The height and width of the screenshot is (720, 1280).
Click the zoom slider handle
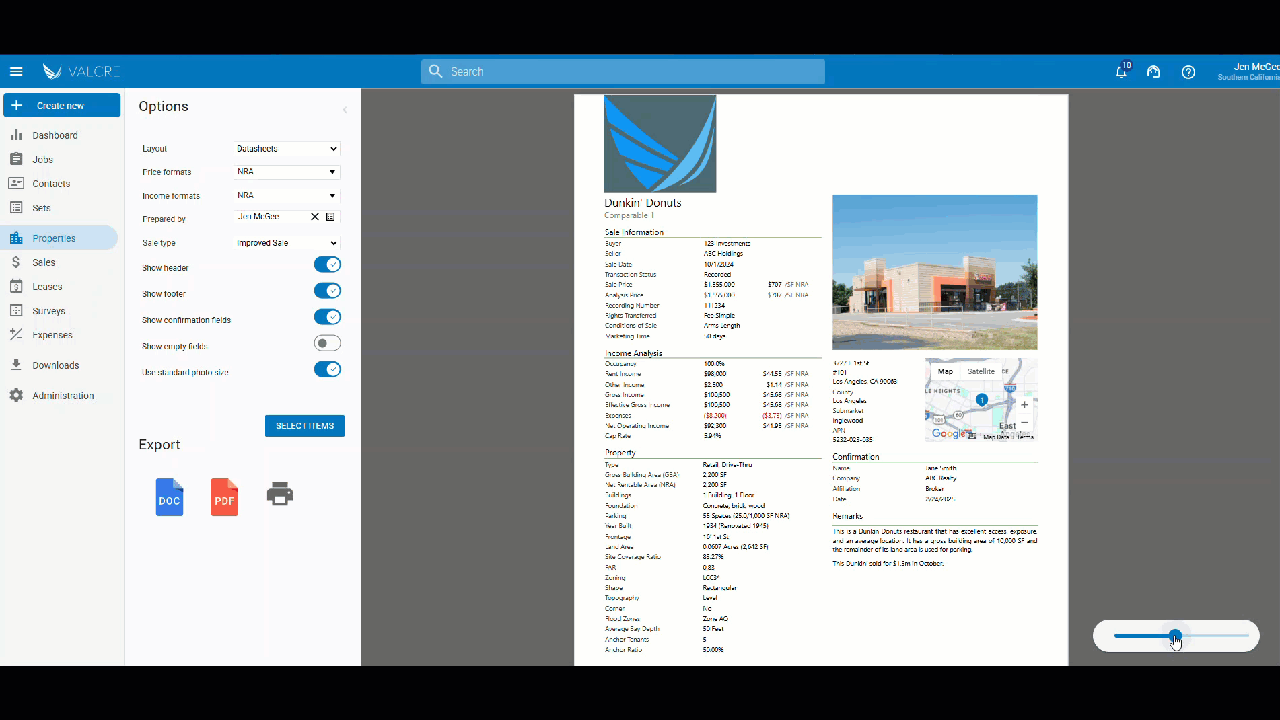click(1176, 635)
